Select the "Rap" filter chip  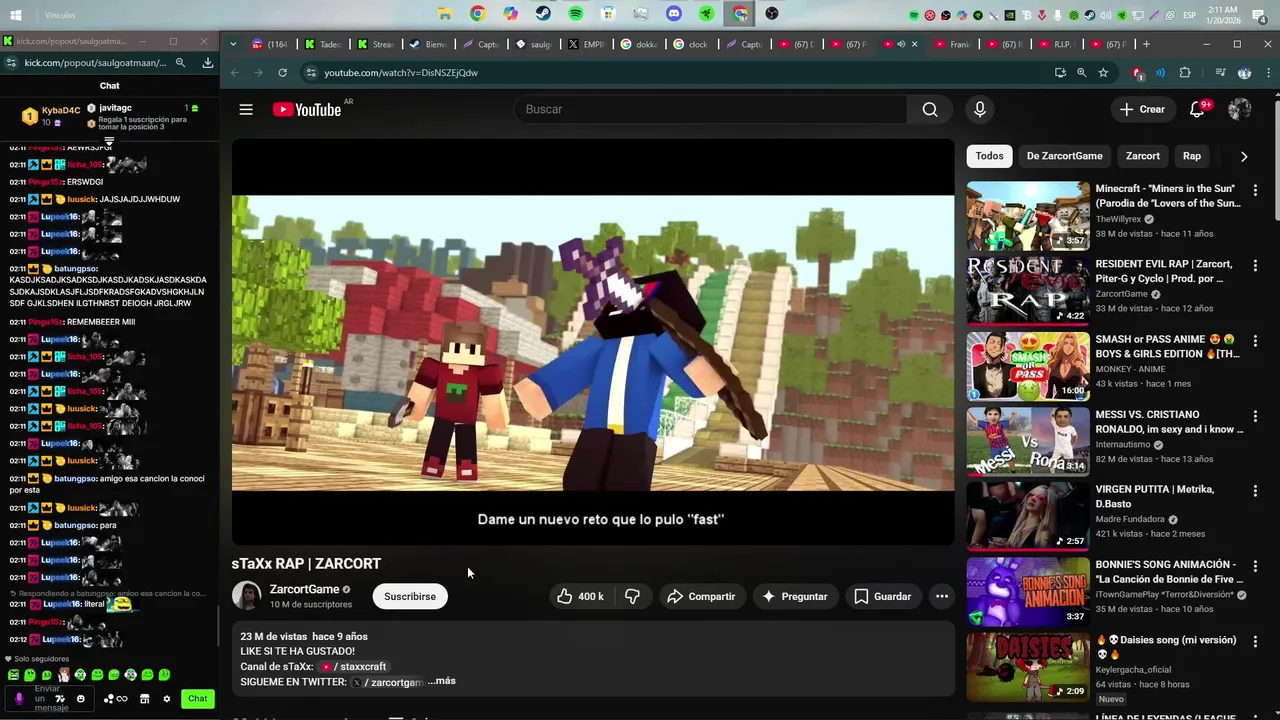[x=1192, y=156]
